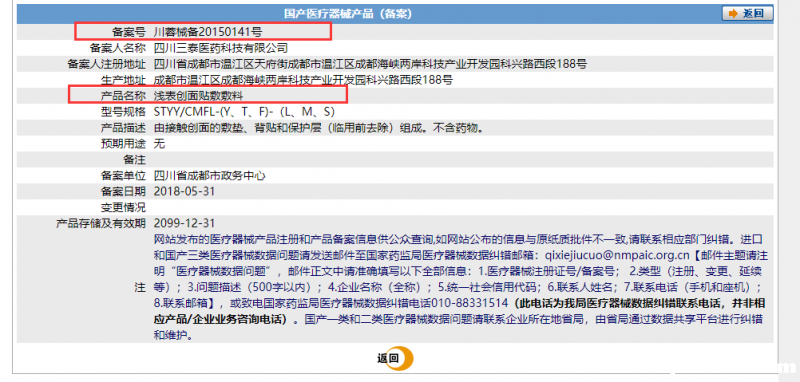Click the date 2018-05-31
Screen dimensions: 800x382
(184, 191)
